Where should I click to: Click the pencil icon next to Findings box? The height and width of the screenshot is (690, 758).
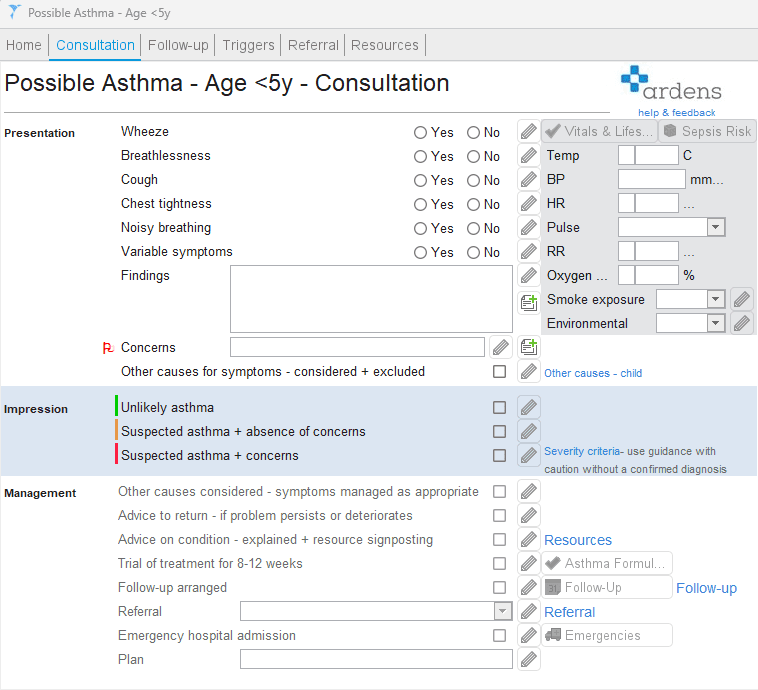pos(528,276)
